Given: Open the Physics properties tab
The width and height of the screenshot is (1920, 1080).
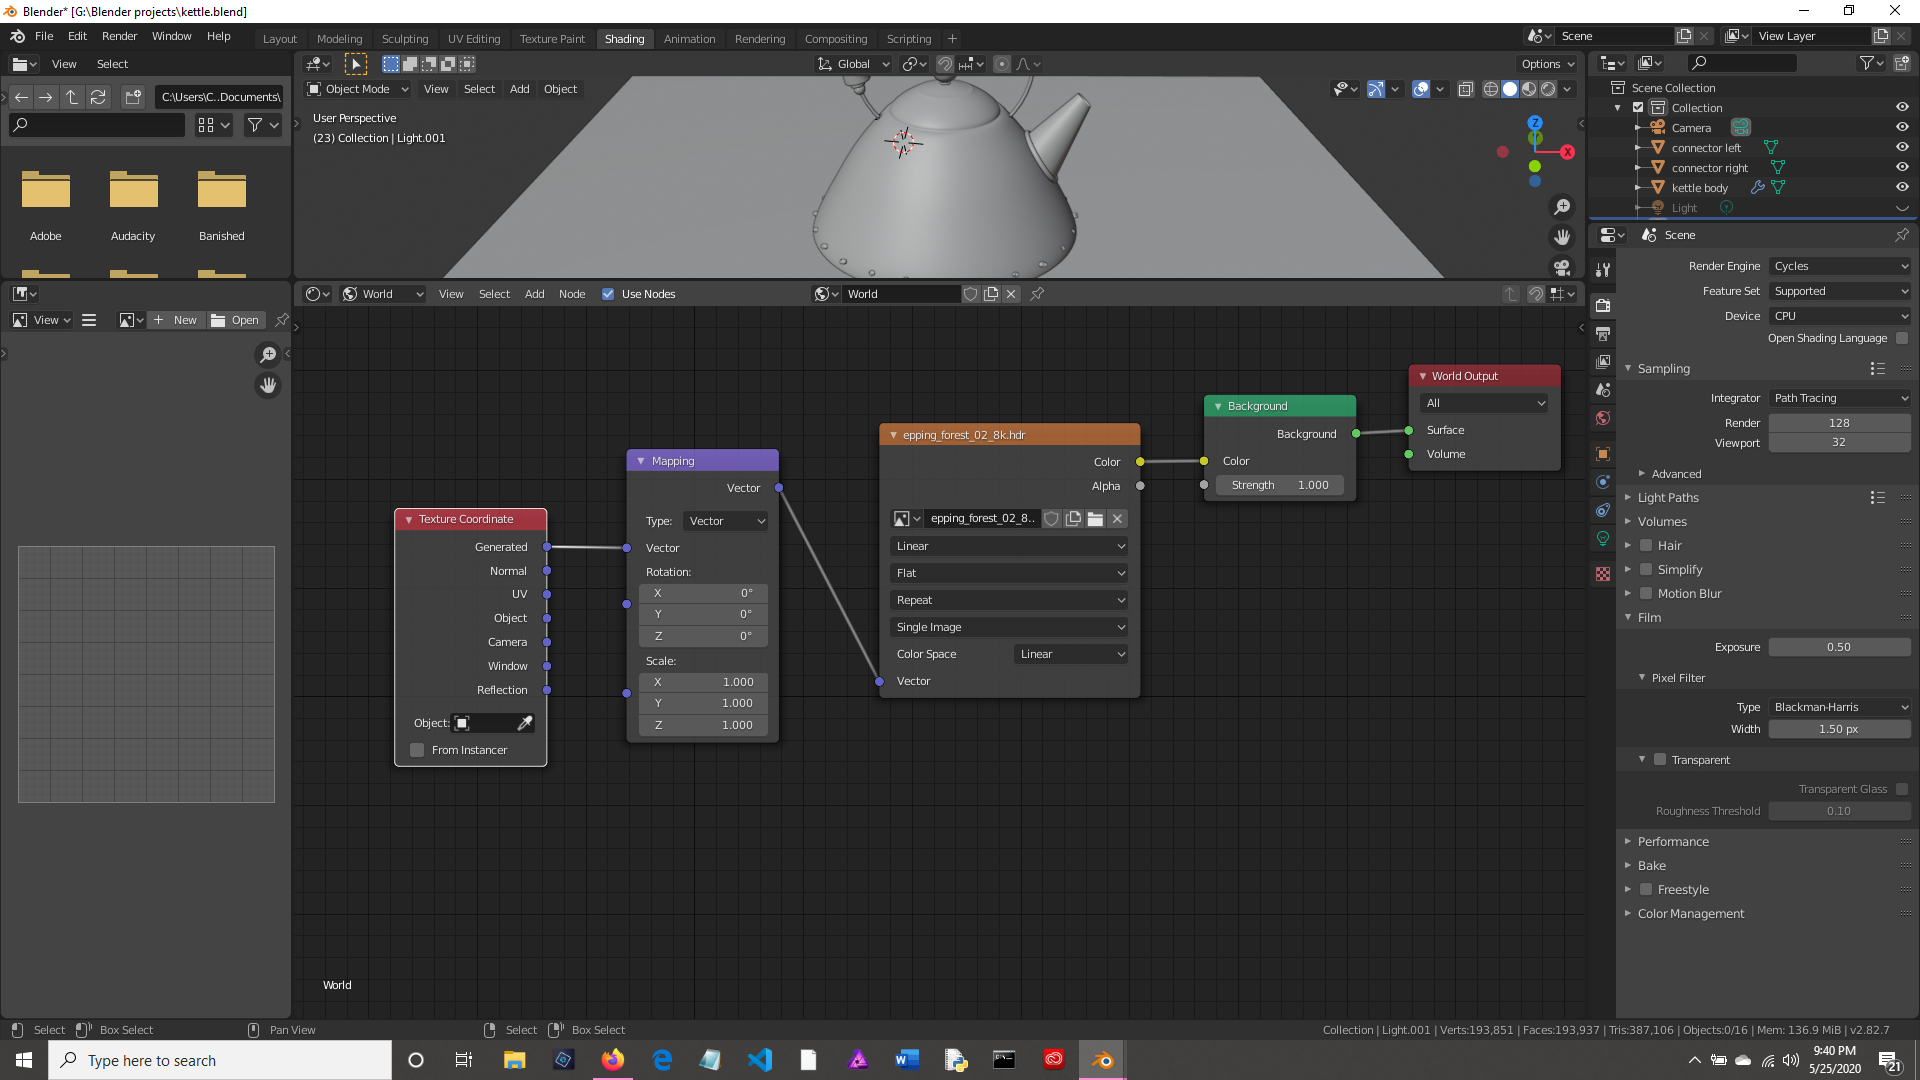Looking at the screenshot, I should point(1603,482).
